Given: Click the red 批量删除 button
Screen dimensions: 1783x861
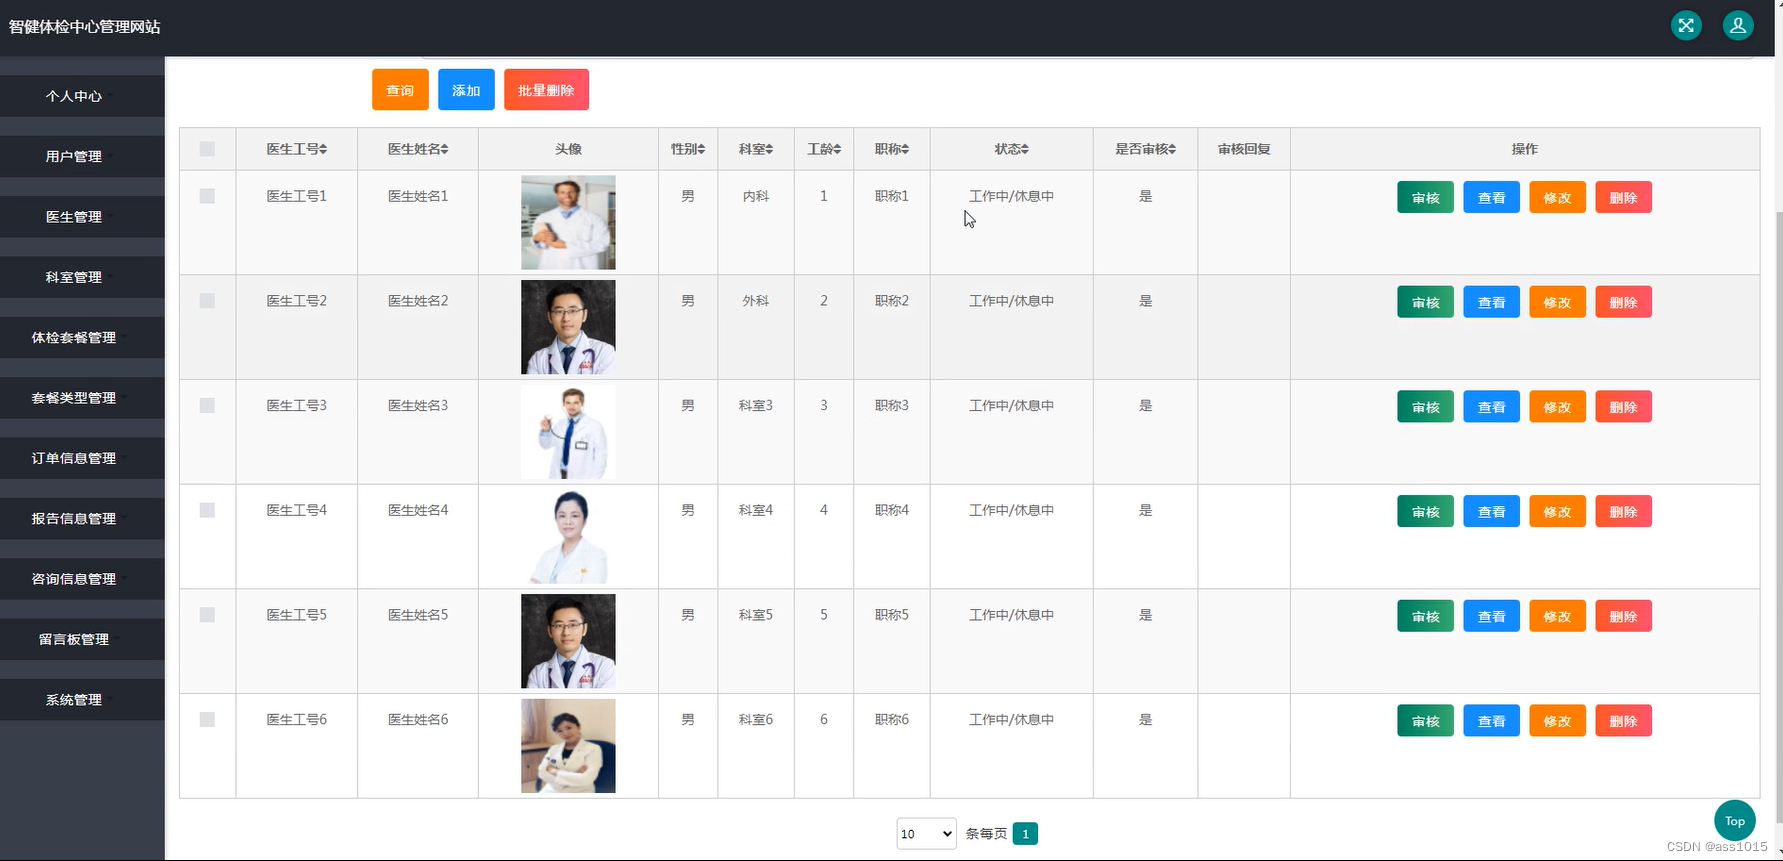Looking at the screenshot, I should pyautogui.click(x=546, y=90).
